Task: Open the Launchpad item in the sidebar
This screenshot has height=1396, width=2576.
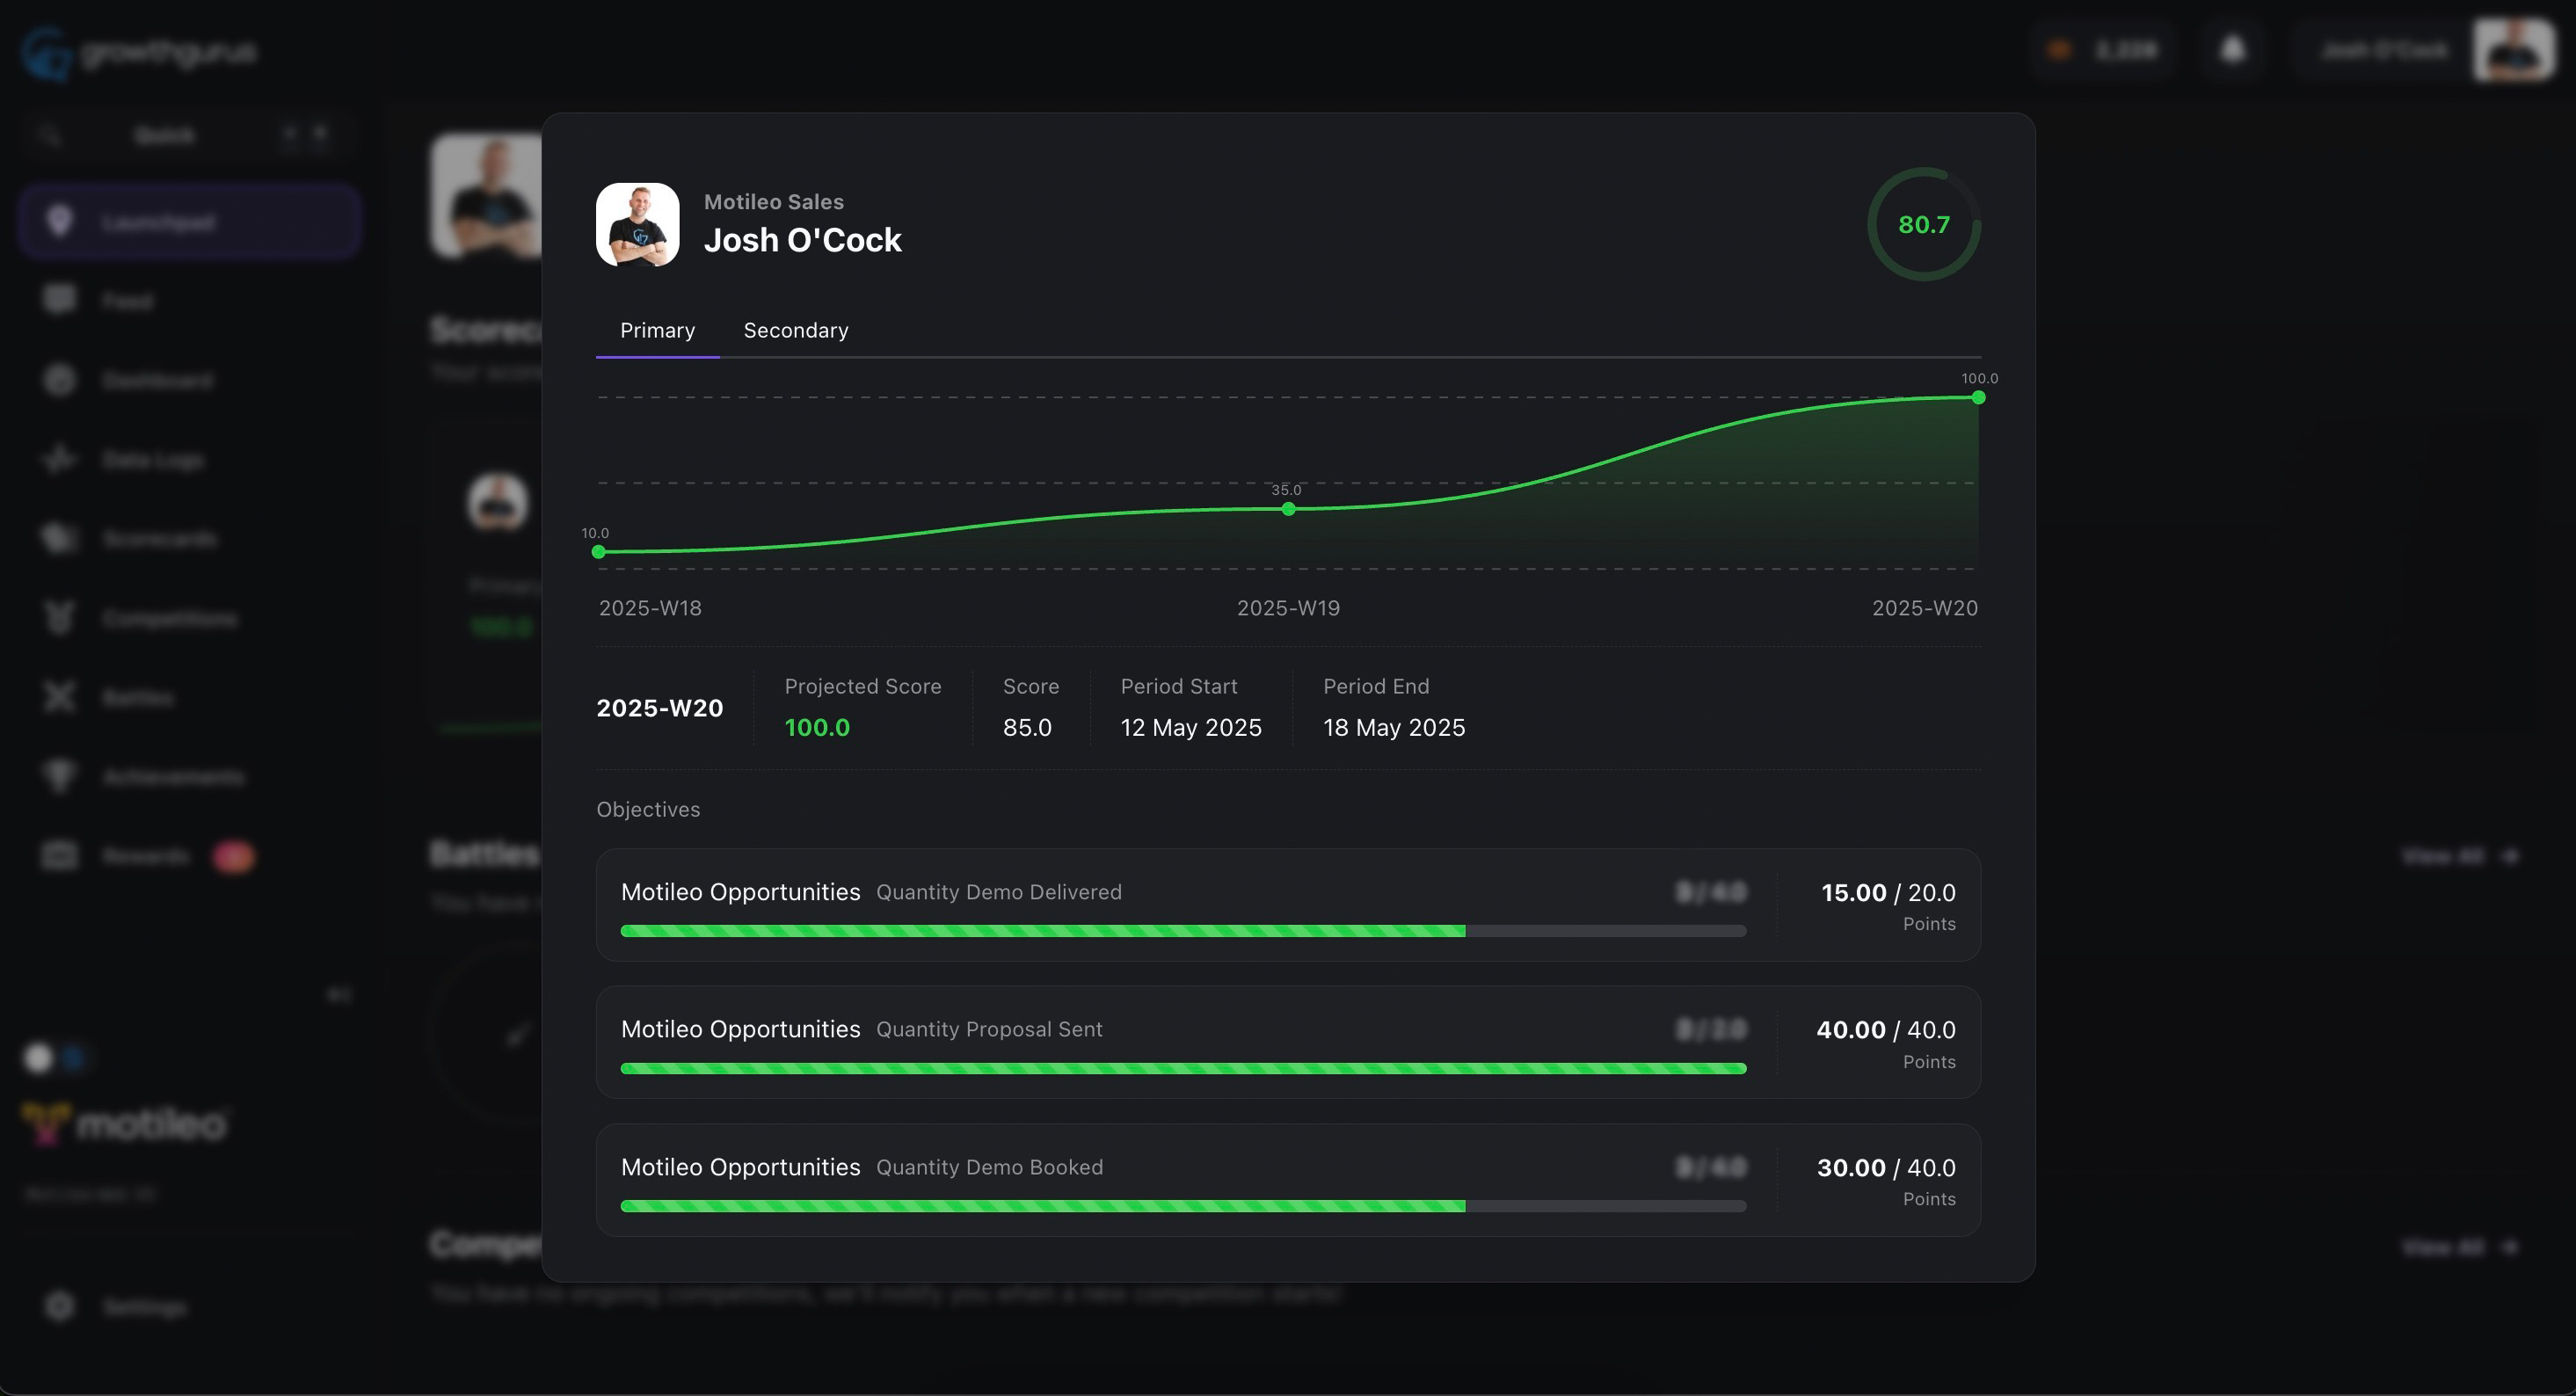Action: pyautogui.click(x=189, y=221)
